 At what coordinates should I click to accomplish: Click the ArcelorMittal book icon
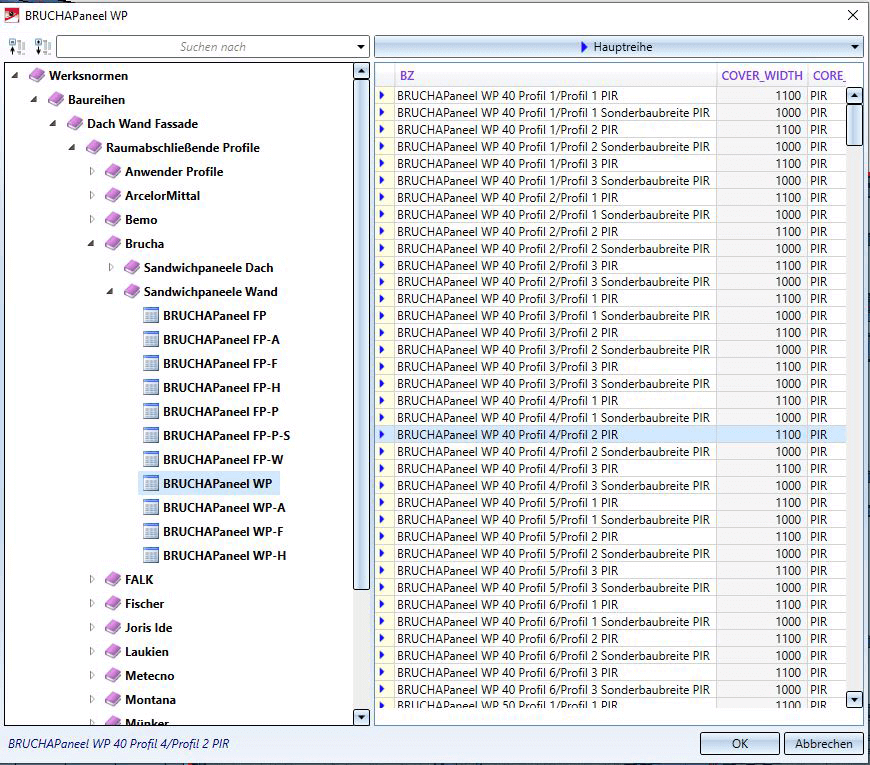(113, 195)
